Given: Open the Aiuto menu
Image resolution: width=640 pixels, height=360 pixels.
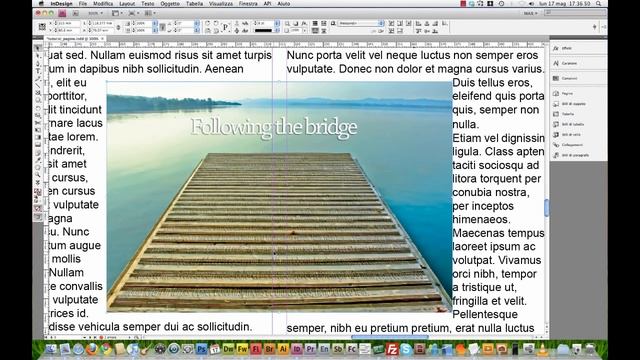Looking at the screenshot, I should click(x=284, y=4).
